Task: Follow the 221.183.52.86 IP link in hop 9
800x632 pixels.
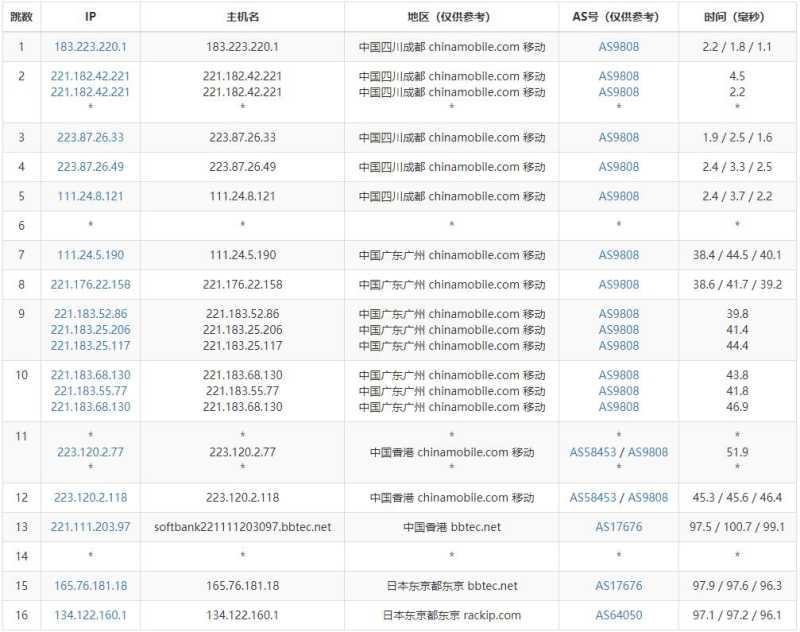Action: (90, 314)
